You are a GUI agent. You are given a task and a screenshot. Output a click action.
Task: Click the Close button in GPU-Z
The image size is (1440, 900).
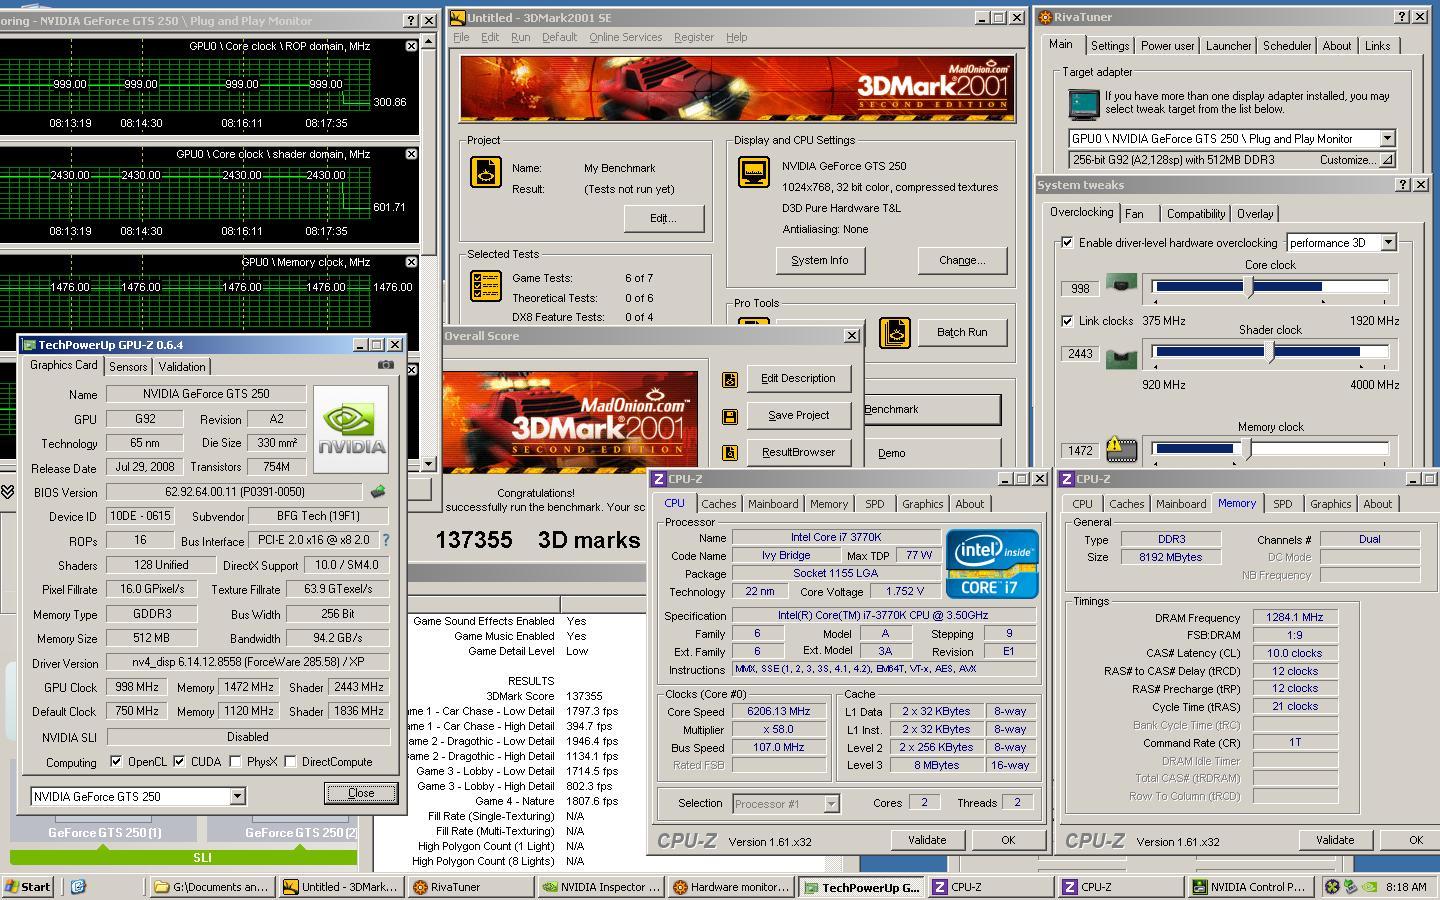pyautogui.click(x=361, y=793)
